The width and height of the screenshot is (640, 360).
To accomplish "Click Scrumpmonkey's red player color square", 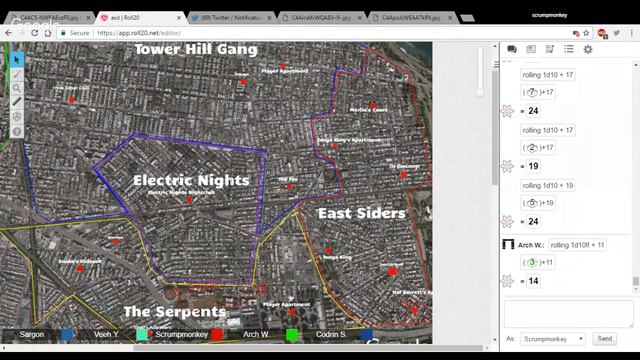I will [x=217, y=335].
